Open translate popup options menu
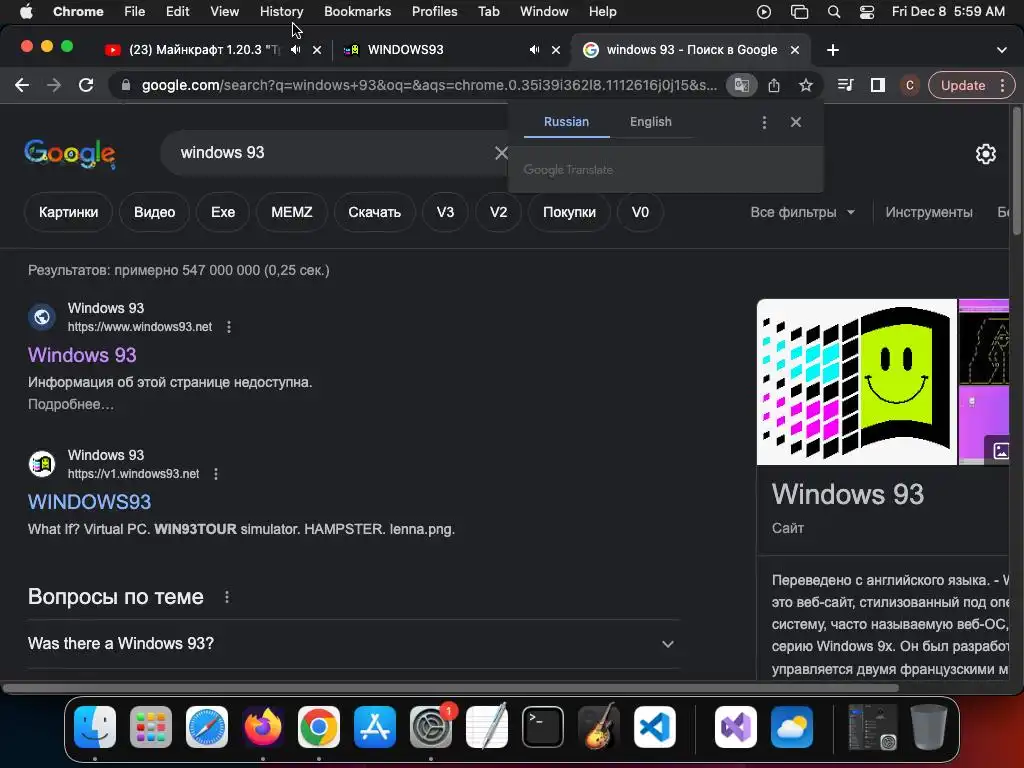This screenshot has height=768, width=1024. tap(764, 122)
